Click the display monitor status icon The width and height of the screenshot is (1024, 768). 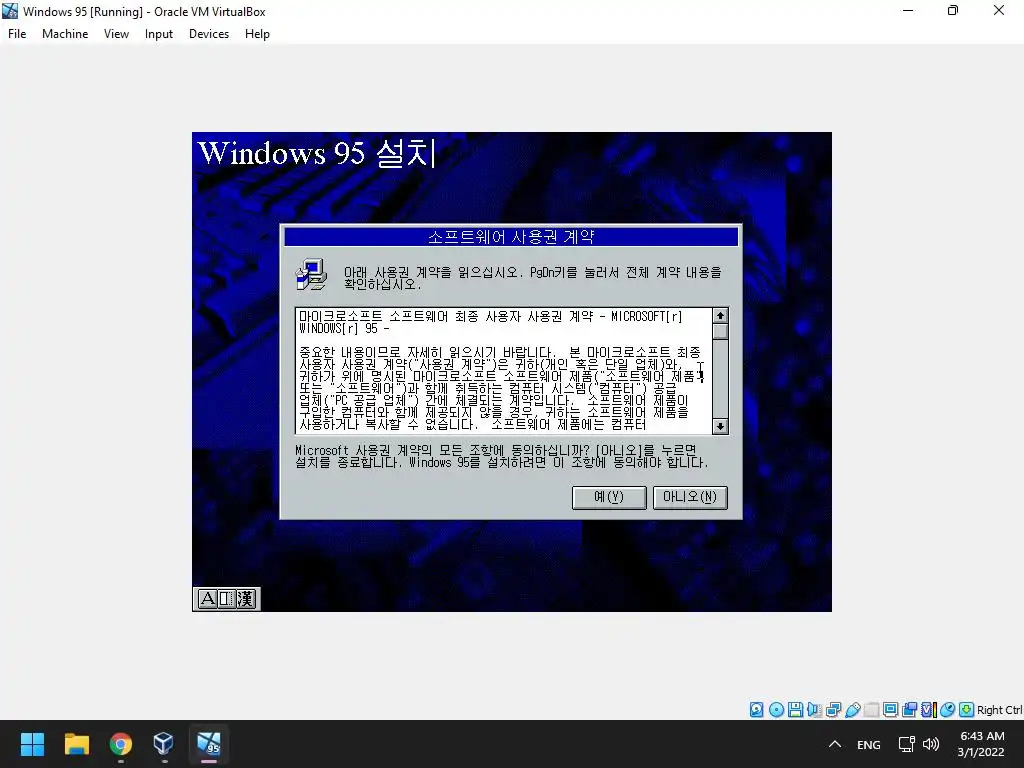click(x=890, y=710)
